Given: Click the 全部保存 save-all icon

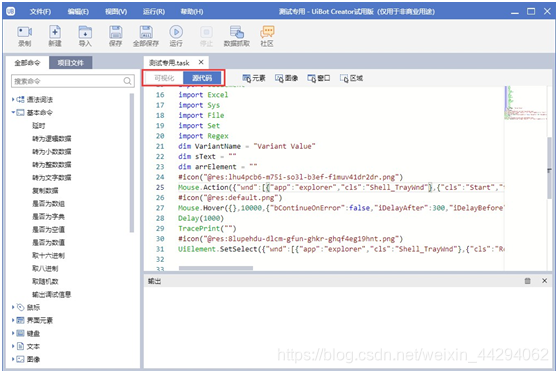Looking at the screenshot, I should click(146, 32).
